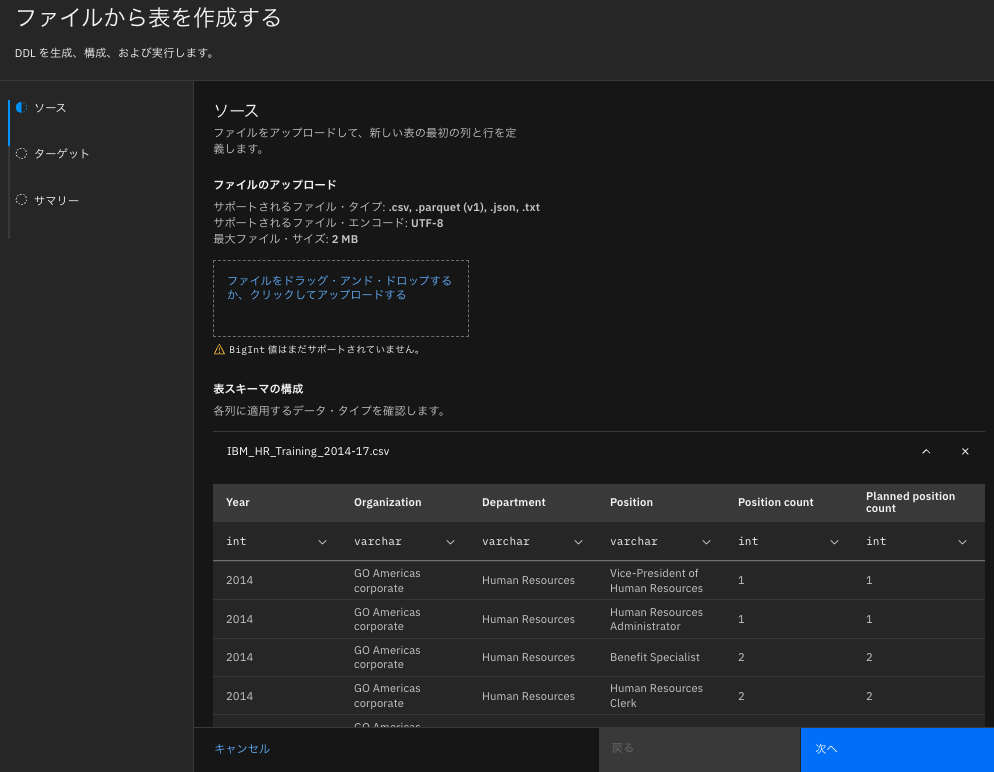Open the Year column data type dropdown
The image size is (994, 772).
[322, 541]
